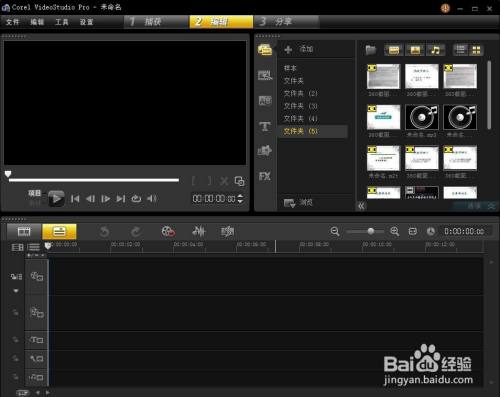
Task: Select 文件夹 (4) in library list
Action: (x=301, y=119)
